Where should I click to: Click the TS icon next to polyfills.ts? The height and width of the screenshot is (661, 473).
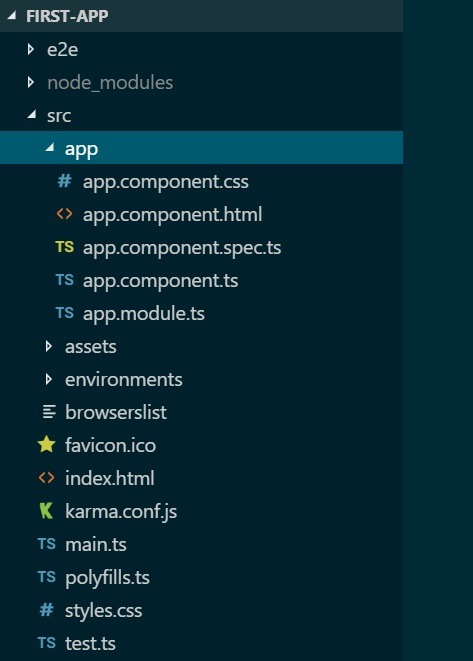click(x=46, y=577)
